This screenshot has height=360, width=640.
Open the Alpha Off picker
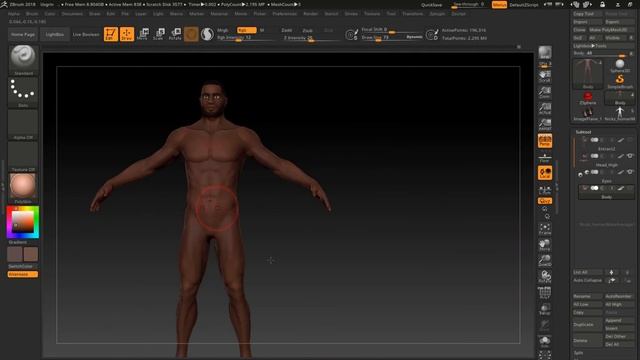point(23,124)
